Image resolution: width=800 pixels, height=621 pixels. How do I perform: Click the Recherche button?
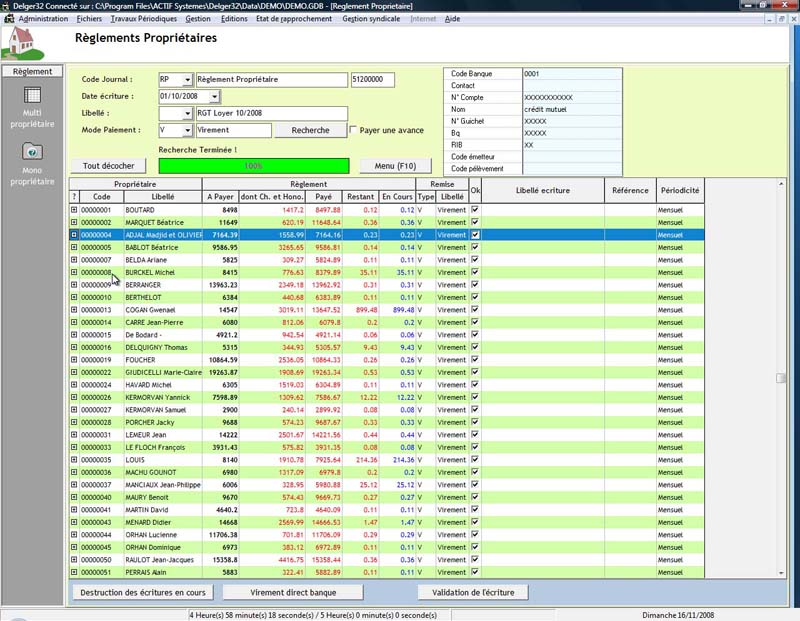point(310,130)
